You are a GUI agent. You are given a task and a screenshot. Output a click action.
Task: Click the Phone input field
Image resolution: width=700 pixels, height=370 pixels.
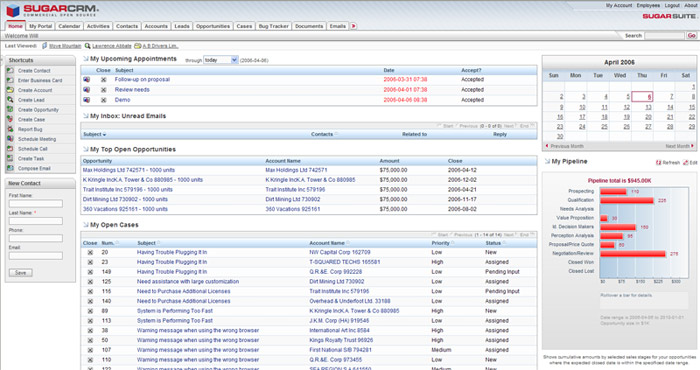(36, 238)
